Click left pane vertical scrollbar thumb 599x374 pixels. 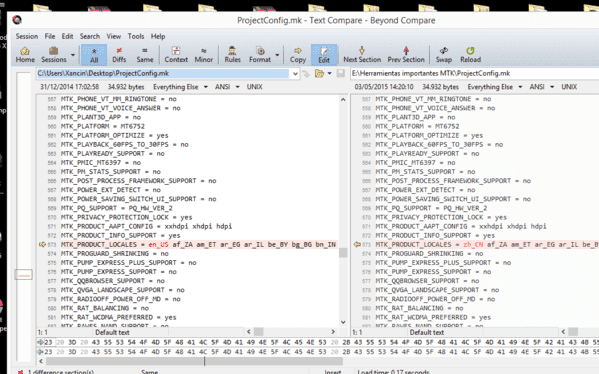[343, 253]
